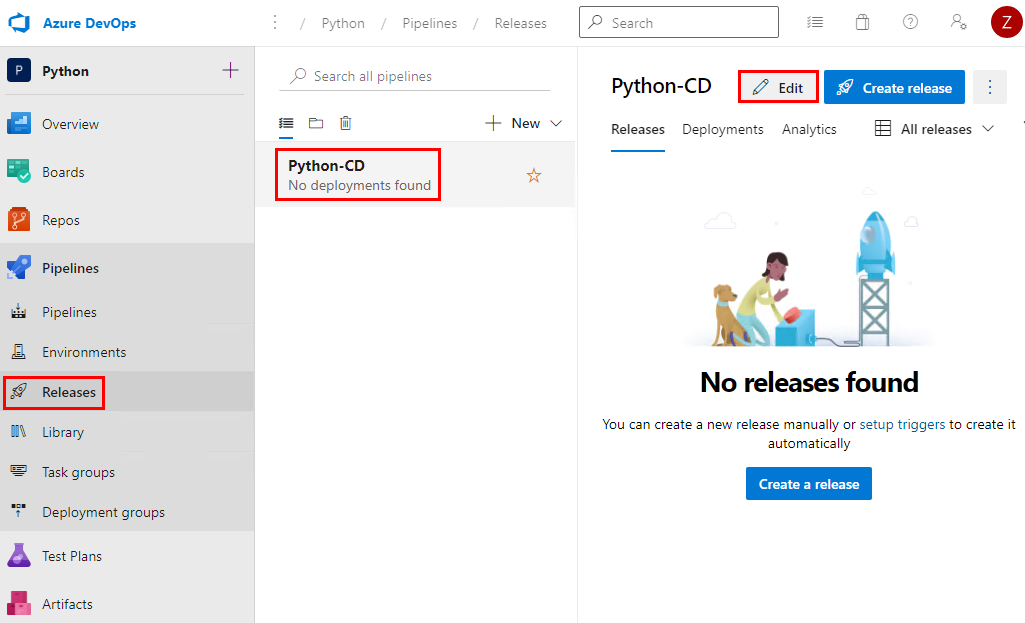Screen dimensions: 1025x623
Task: Click the Test Plans flask icon
Action: 19,555
